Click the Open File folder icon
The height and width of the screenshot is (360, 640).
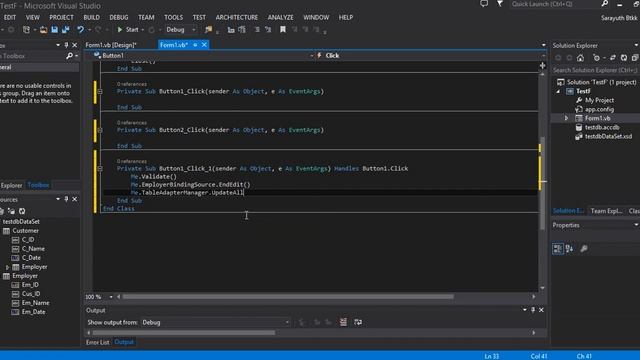tap(43, 30)
